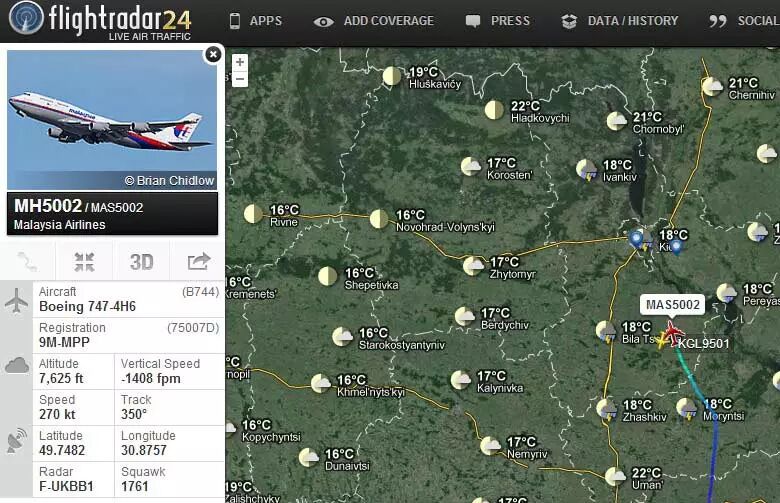Click the Flightradar24 radar logo
Image resolution: width=780 pixels, height=503 pixels.
click(x=27, y=17)
